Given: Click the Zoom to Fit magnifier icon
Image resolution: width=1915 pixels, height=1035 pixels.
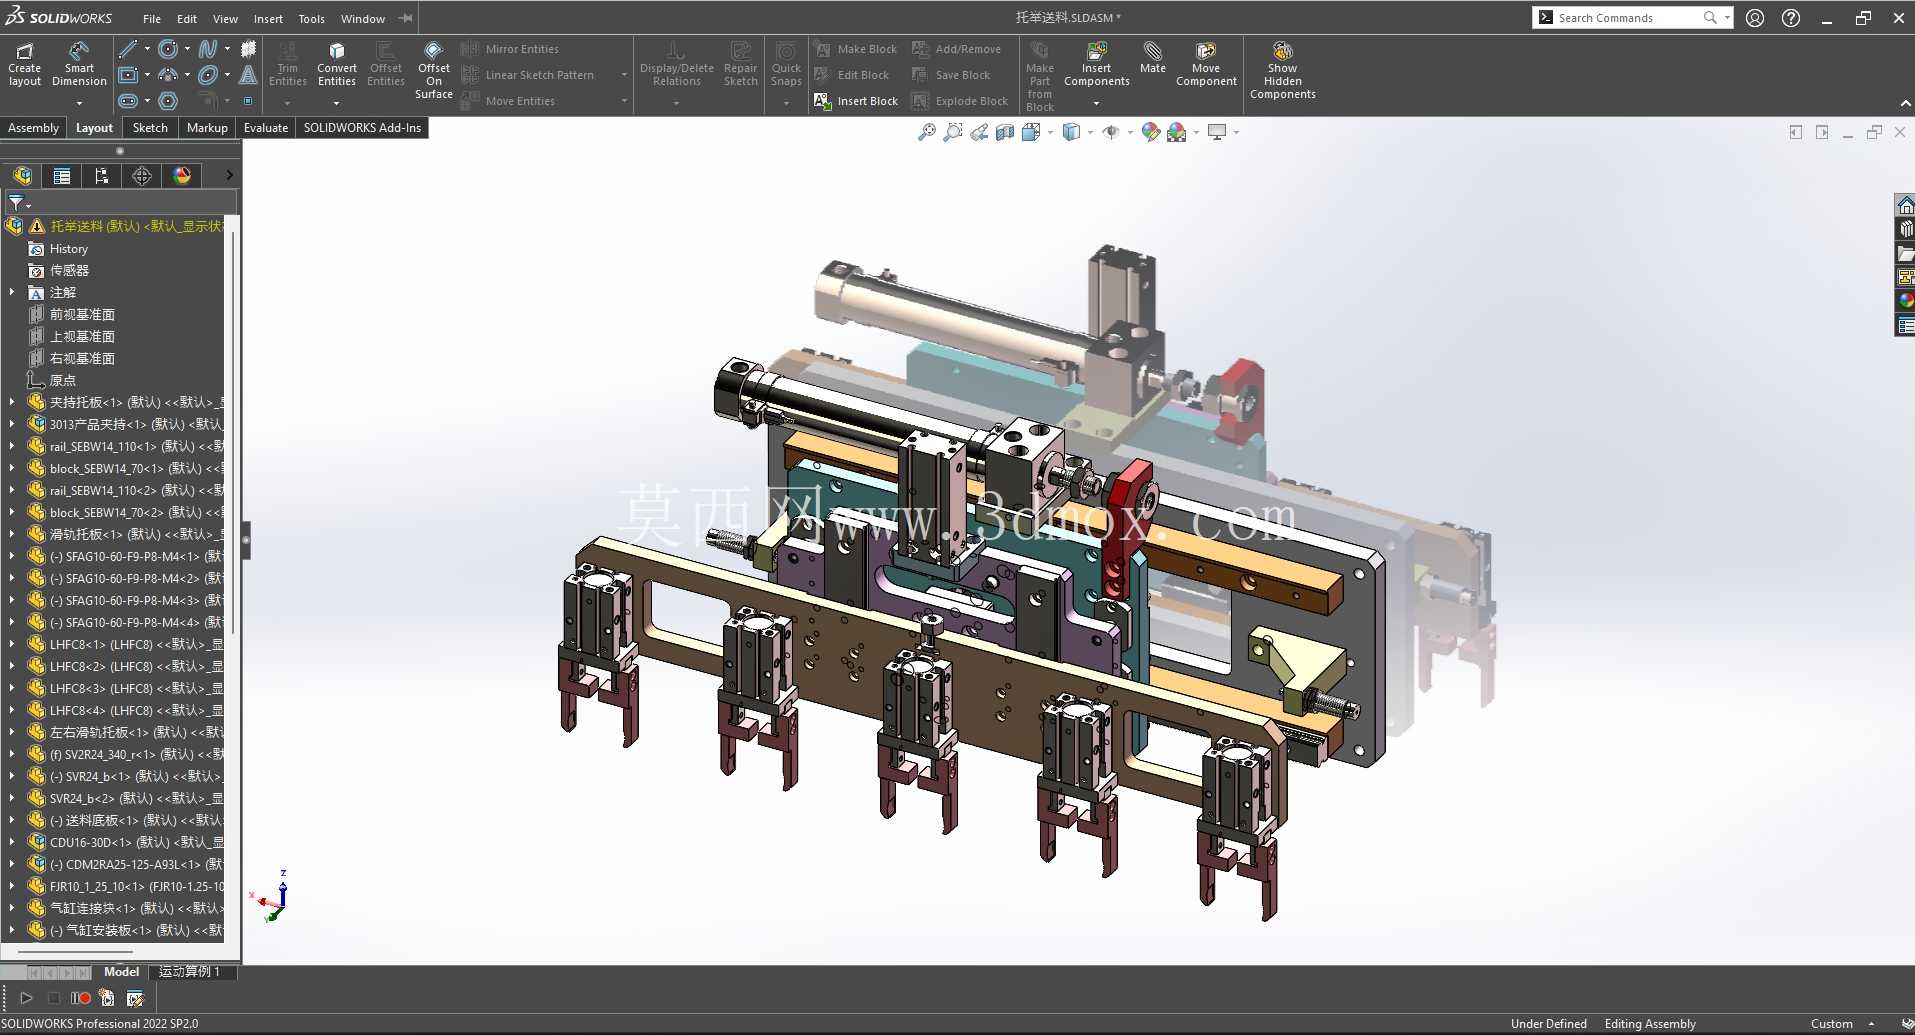Looking at the screenshot, I should [x=926, y=132].
